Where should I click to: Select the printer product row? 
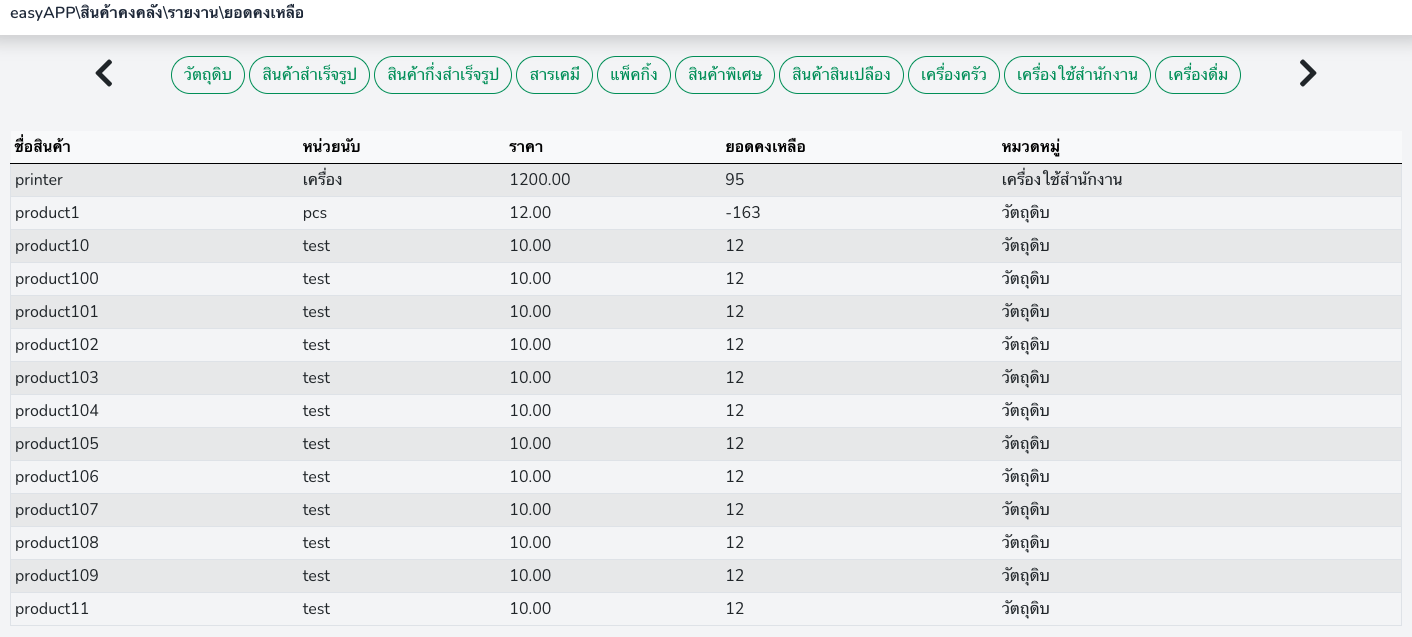pyautogui.click(x=39, y=180)
